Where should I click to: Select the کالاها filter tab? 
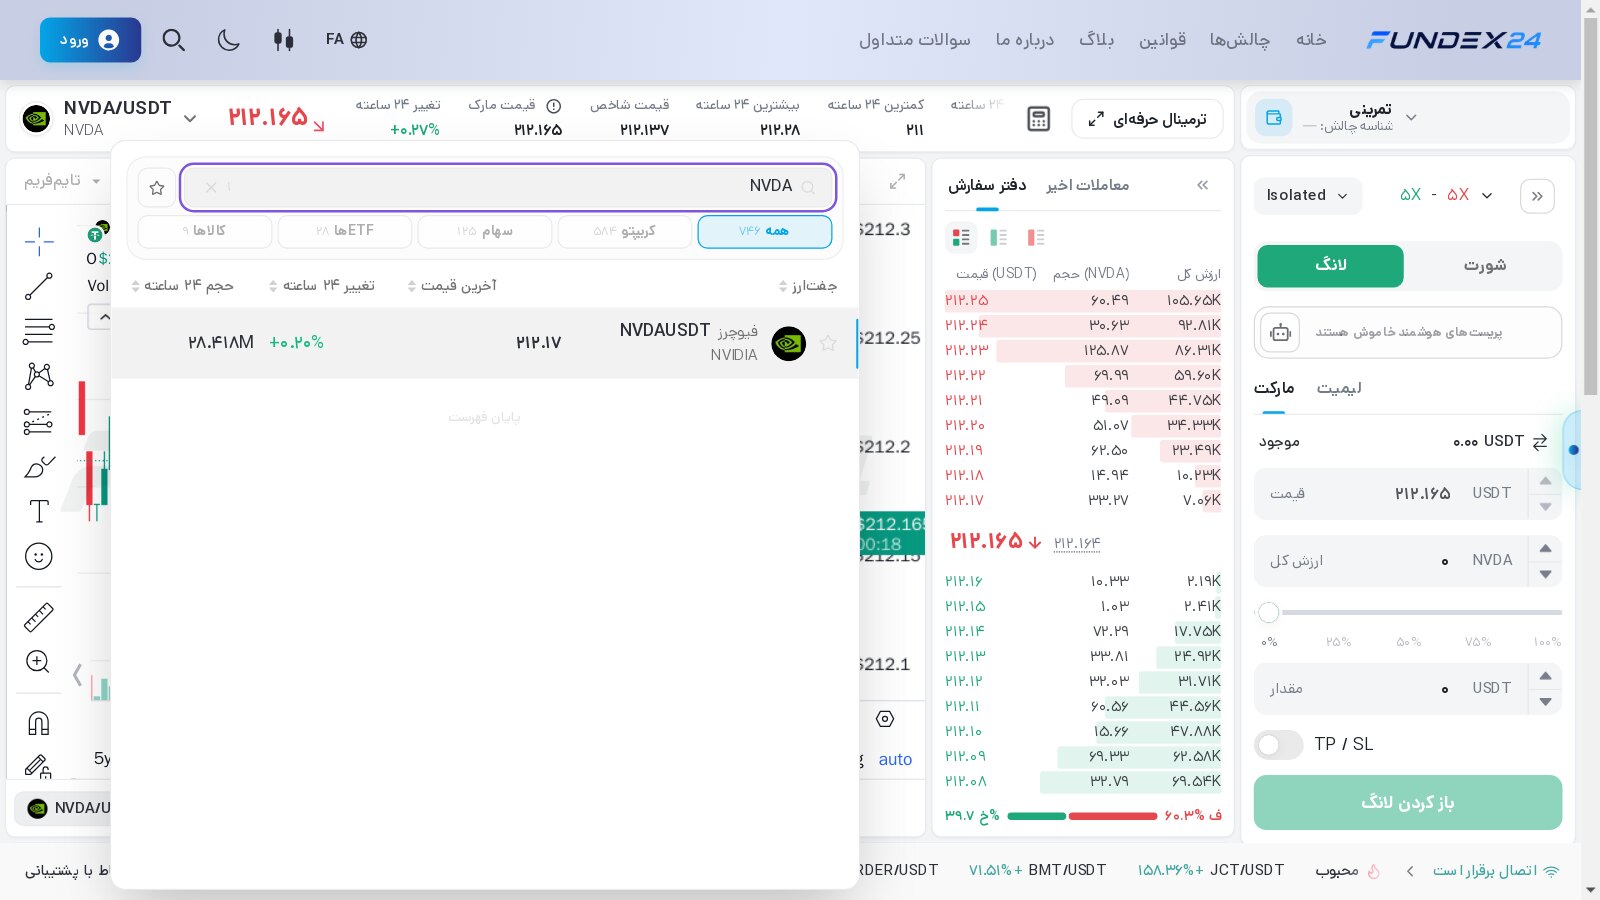[x=205, y=231]
